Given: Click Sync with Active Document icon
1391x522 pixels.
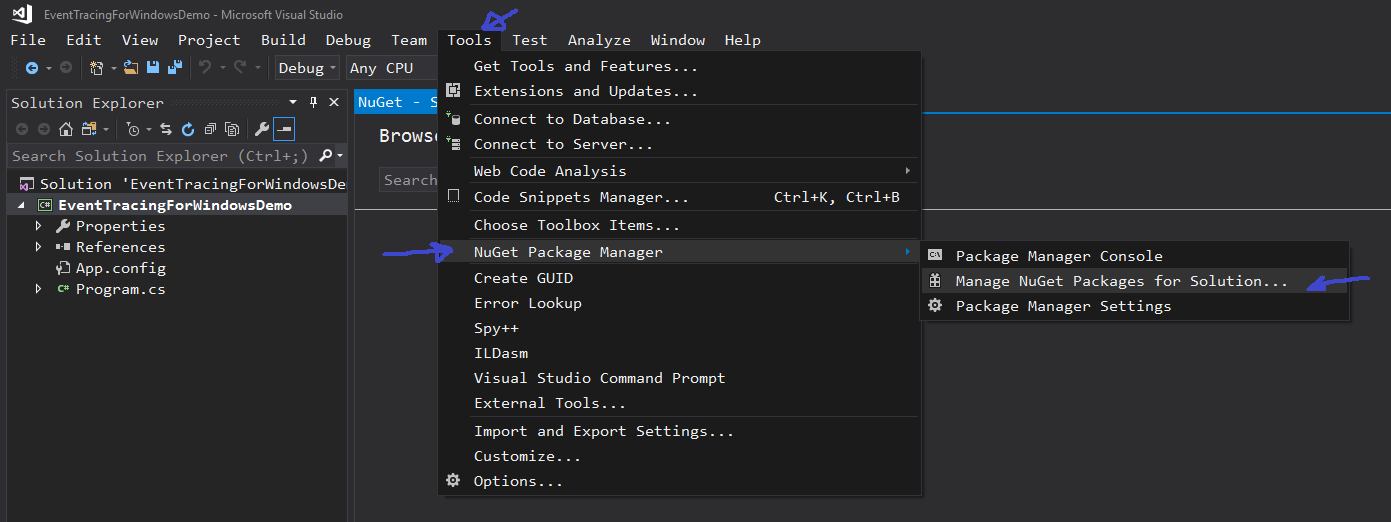Looking at the screenshot, I should click(166, 129).
